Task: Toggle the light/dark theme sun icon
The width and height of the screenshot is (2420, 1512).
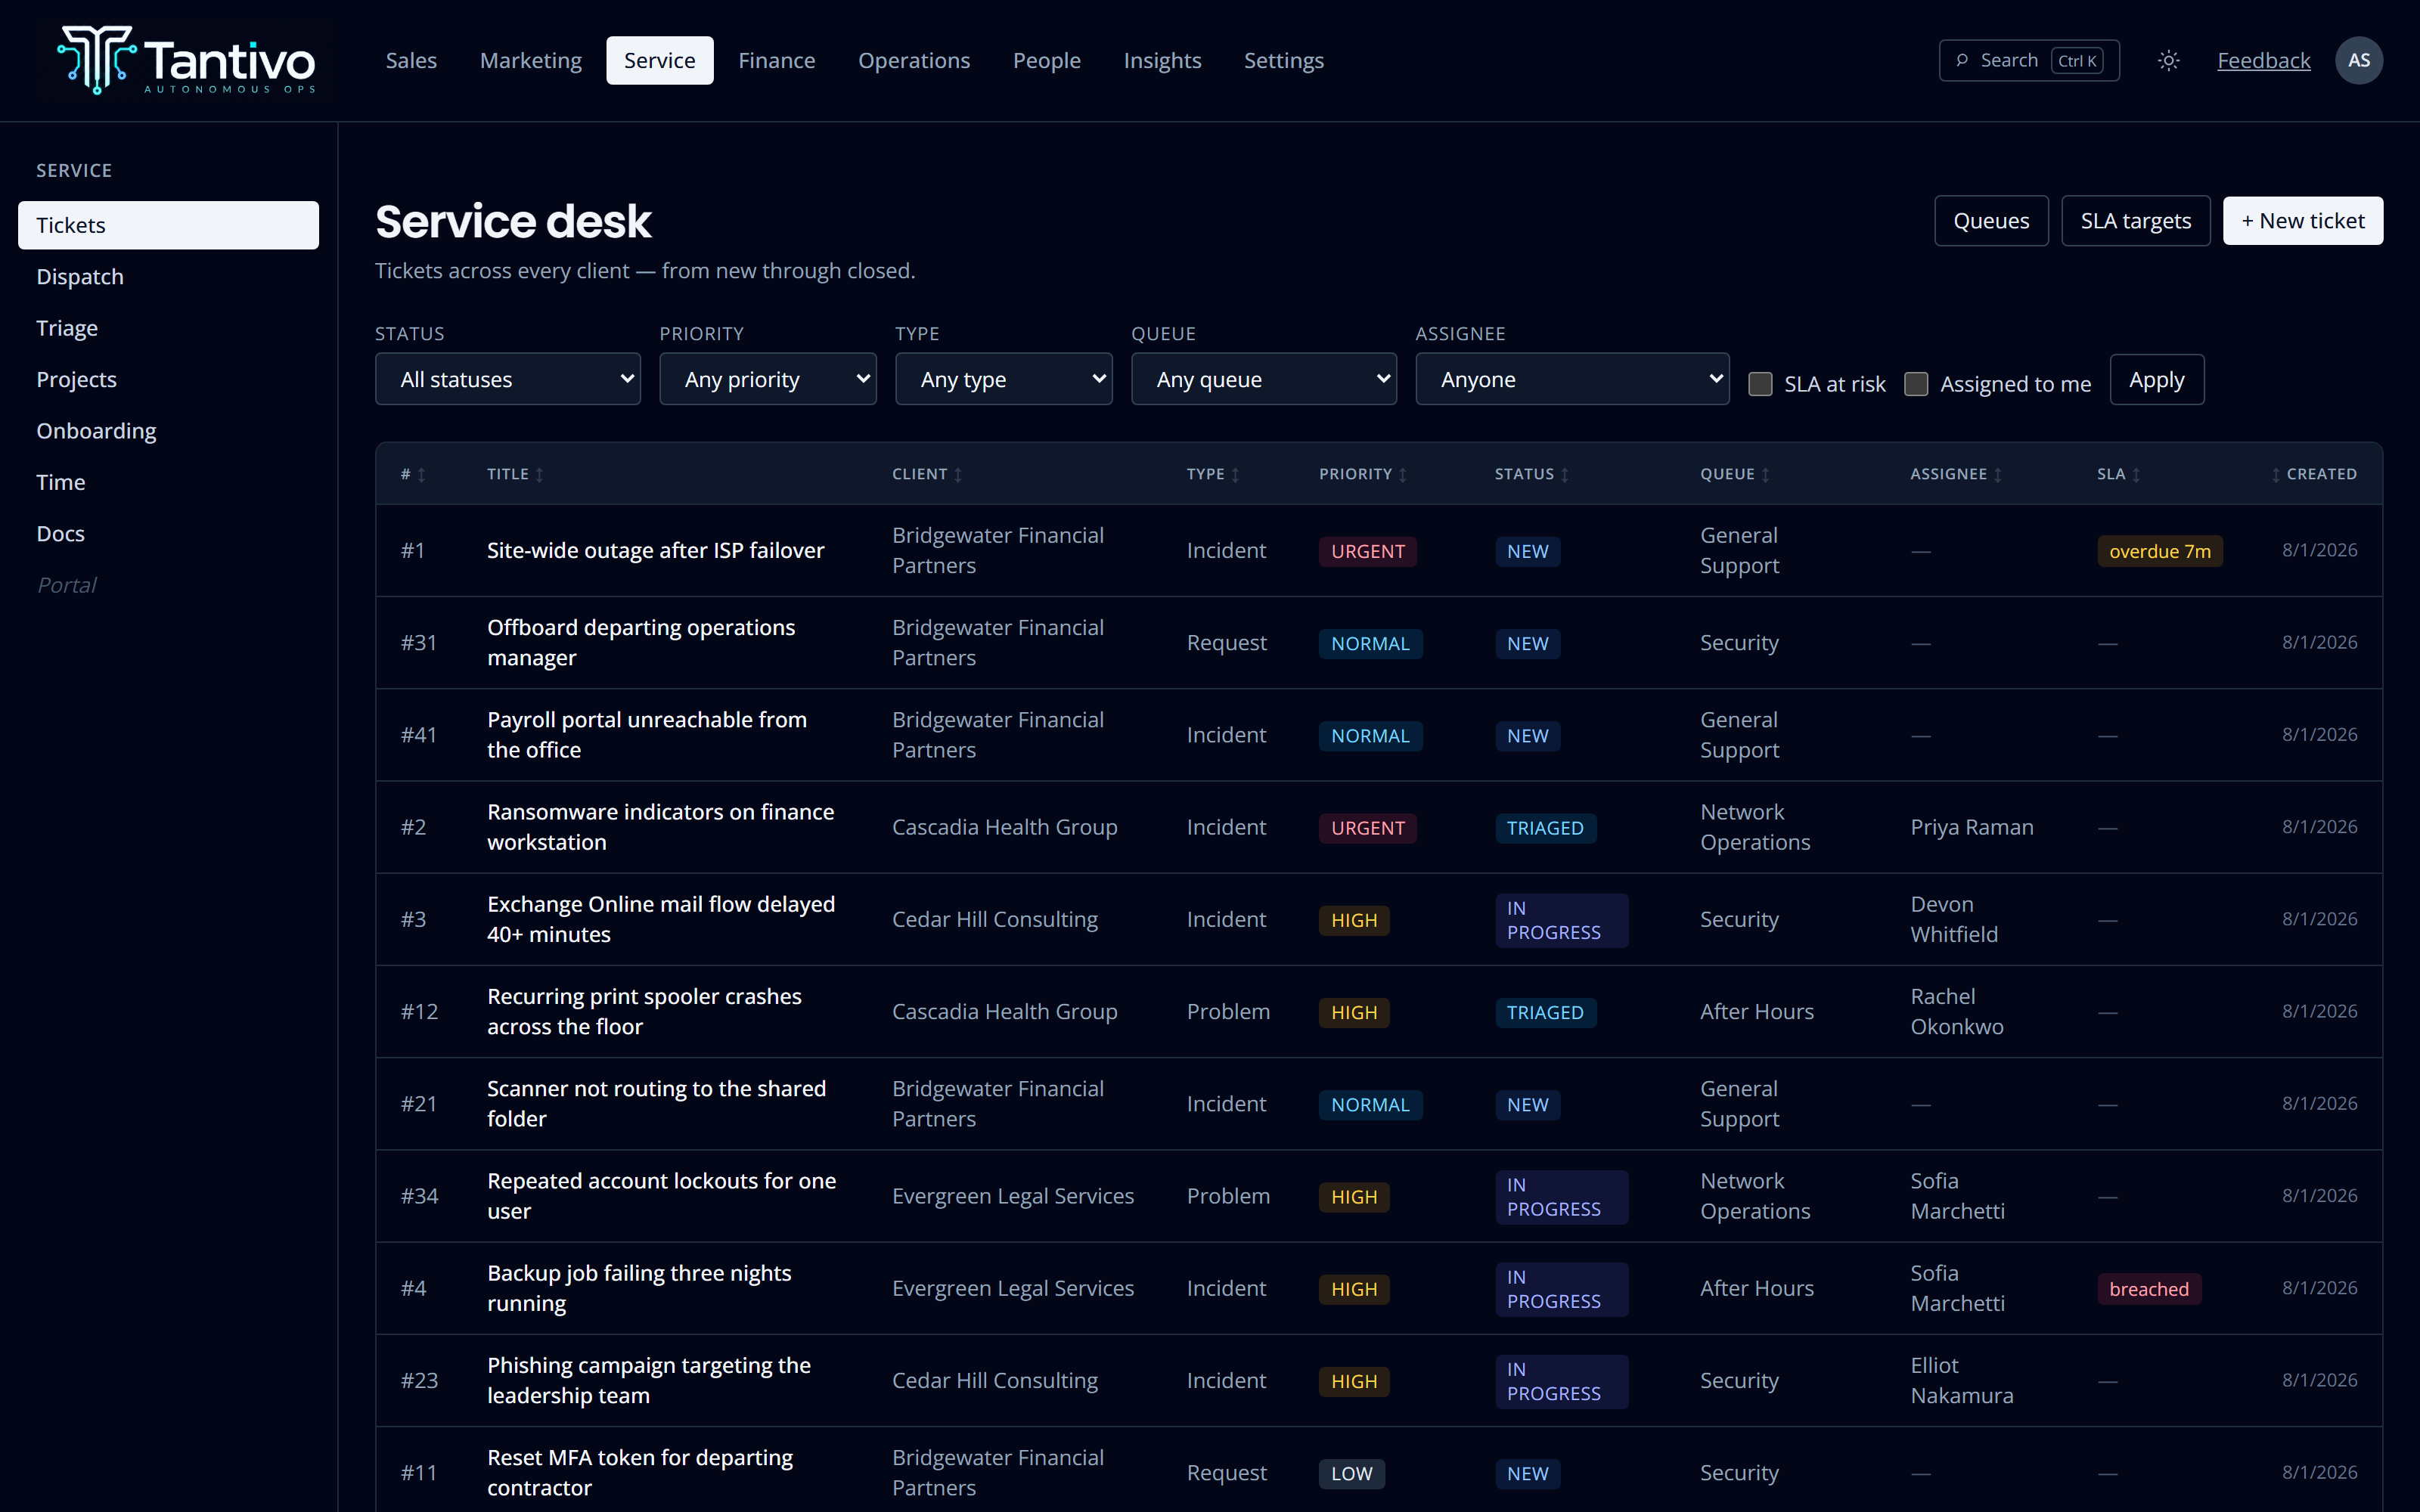Action: click(x=2168, y=60)
